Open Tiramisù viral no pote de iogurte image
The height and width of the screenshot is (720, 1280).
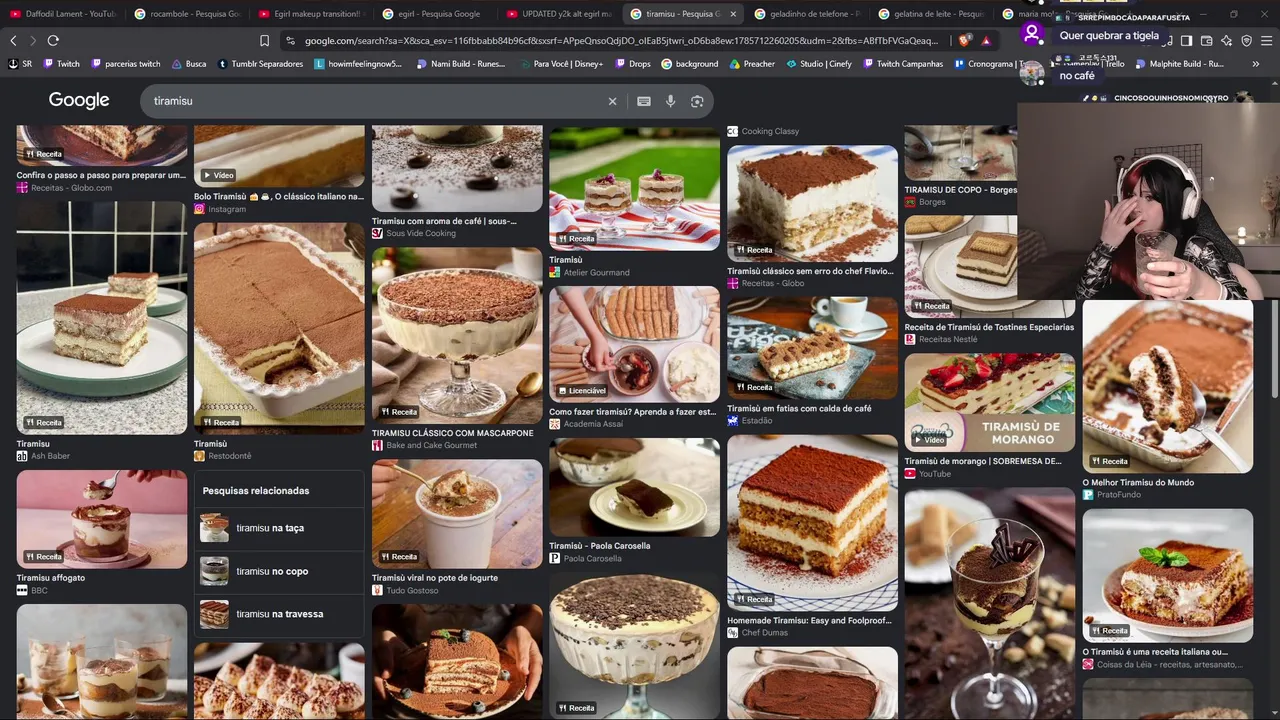pyautogui.click(x=457, y=514)
